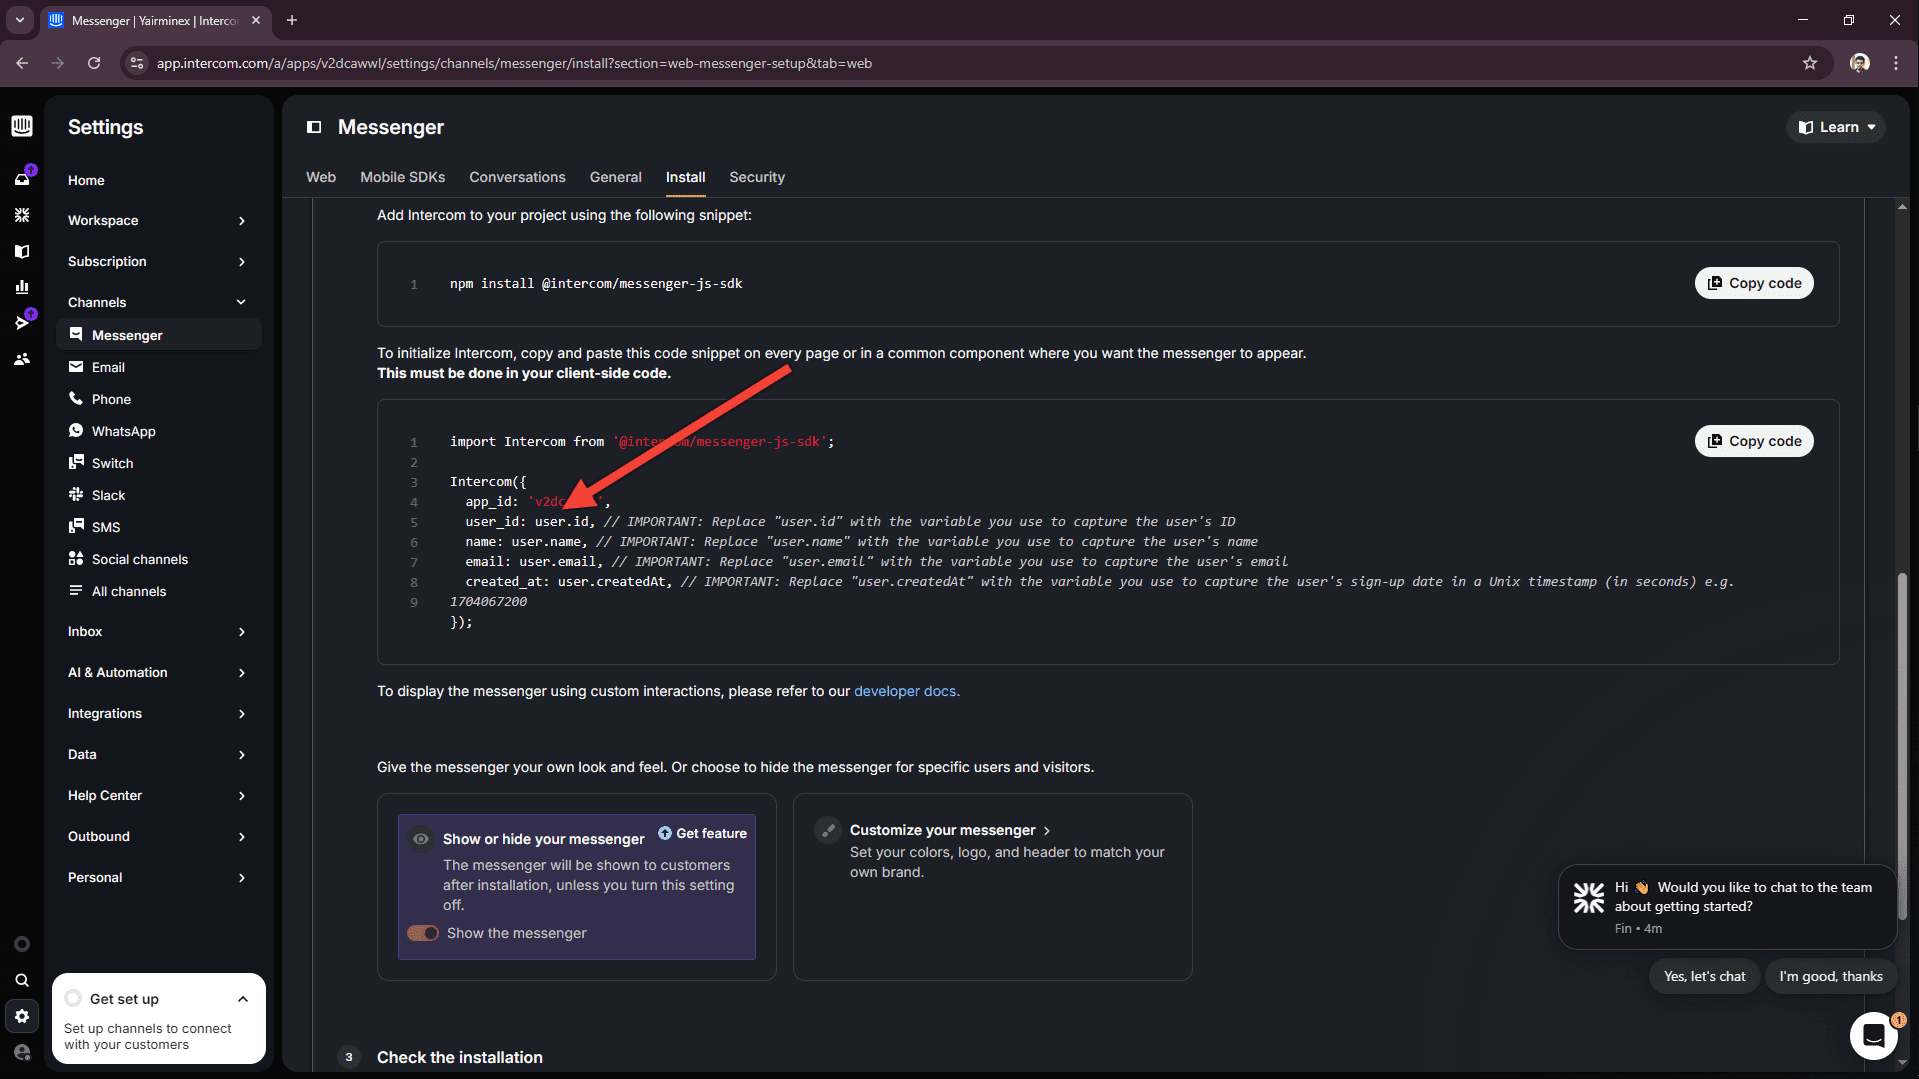Open the user profile avatar in left rail
The image size is (1919, 1079).
22,1052
